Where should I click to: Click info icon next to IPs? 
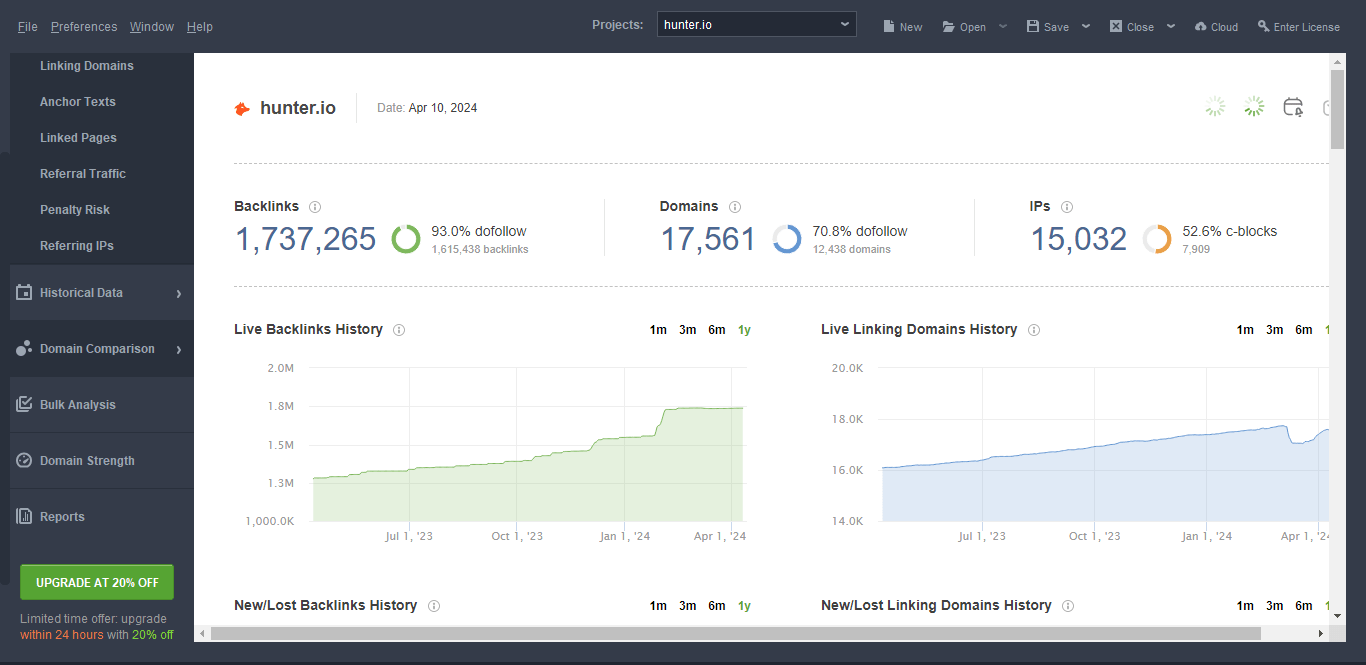coord(1067,207)
